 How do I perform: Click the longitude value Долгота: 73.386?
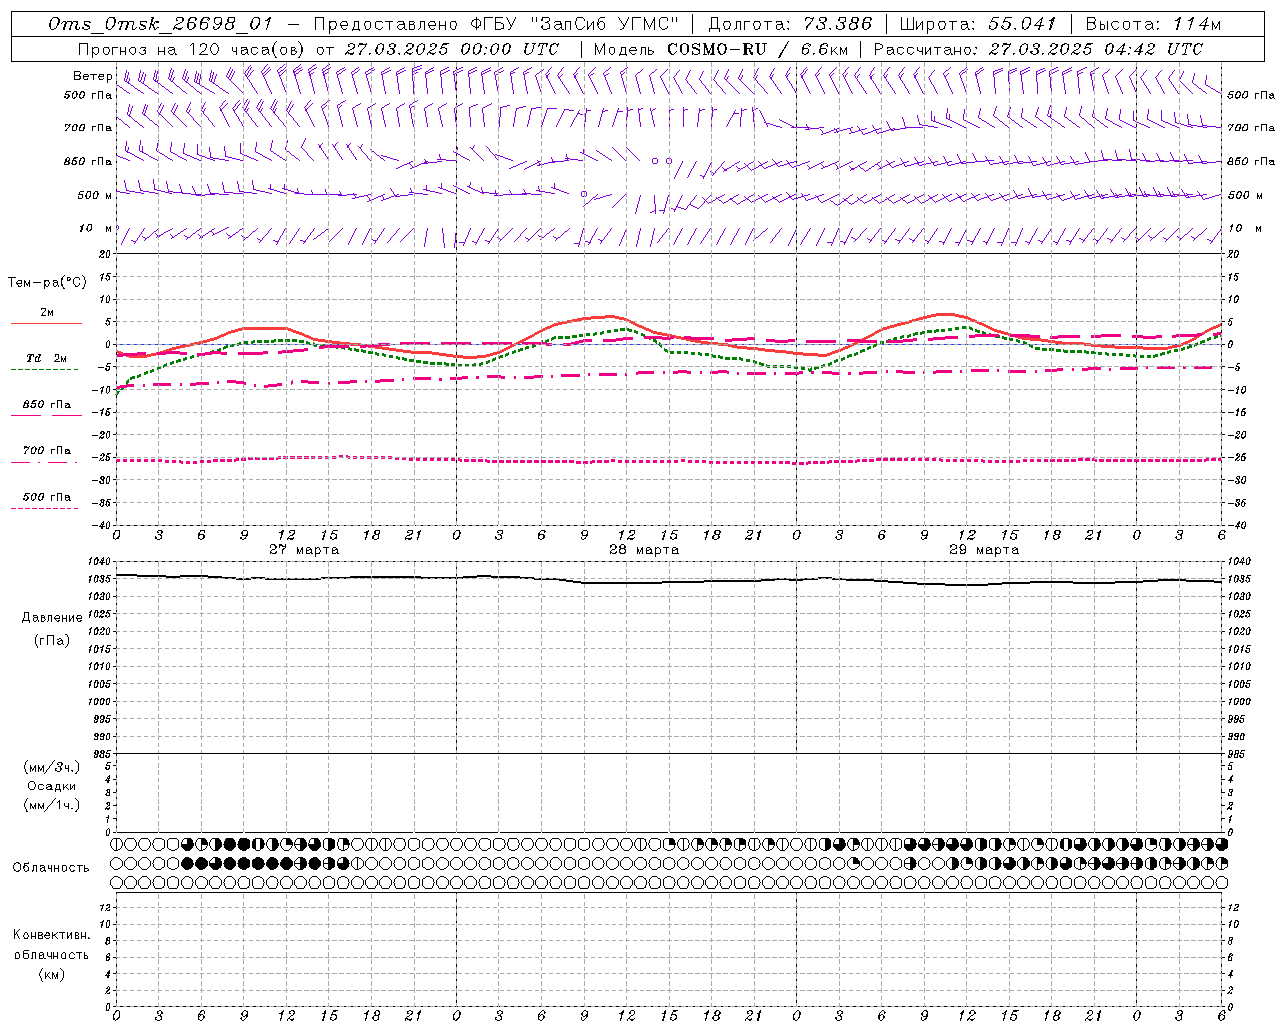pos(790,24)
